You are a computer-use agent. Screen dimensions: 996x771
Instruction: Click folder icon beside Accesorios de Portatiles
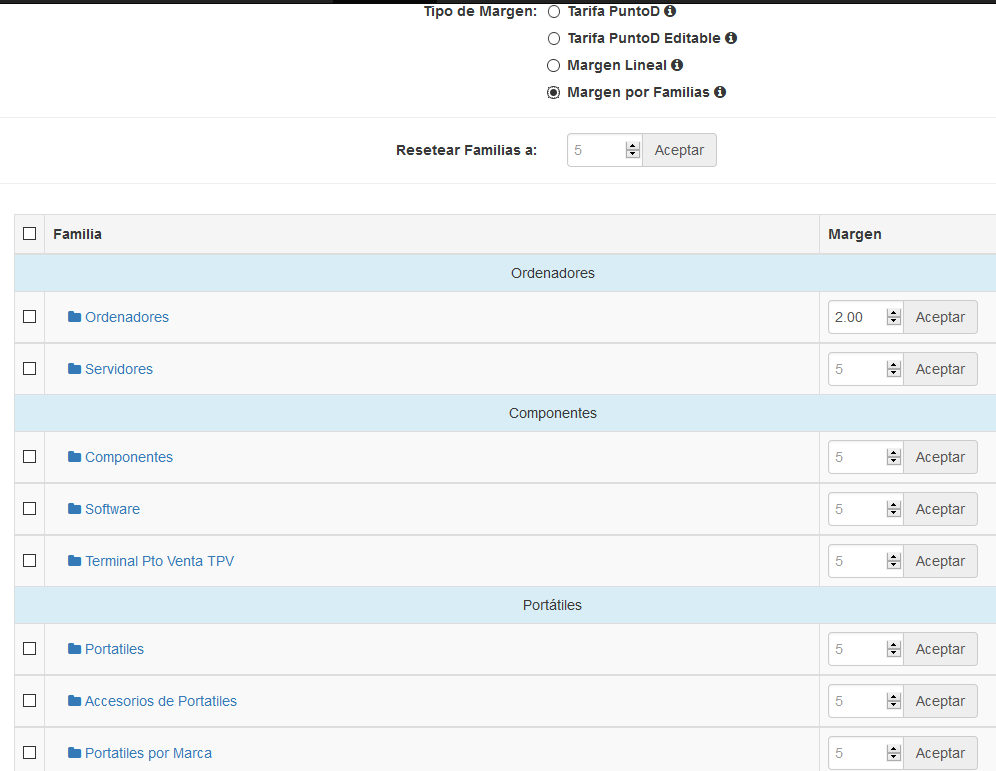pyautogui.click(x=74, y=701)
